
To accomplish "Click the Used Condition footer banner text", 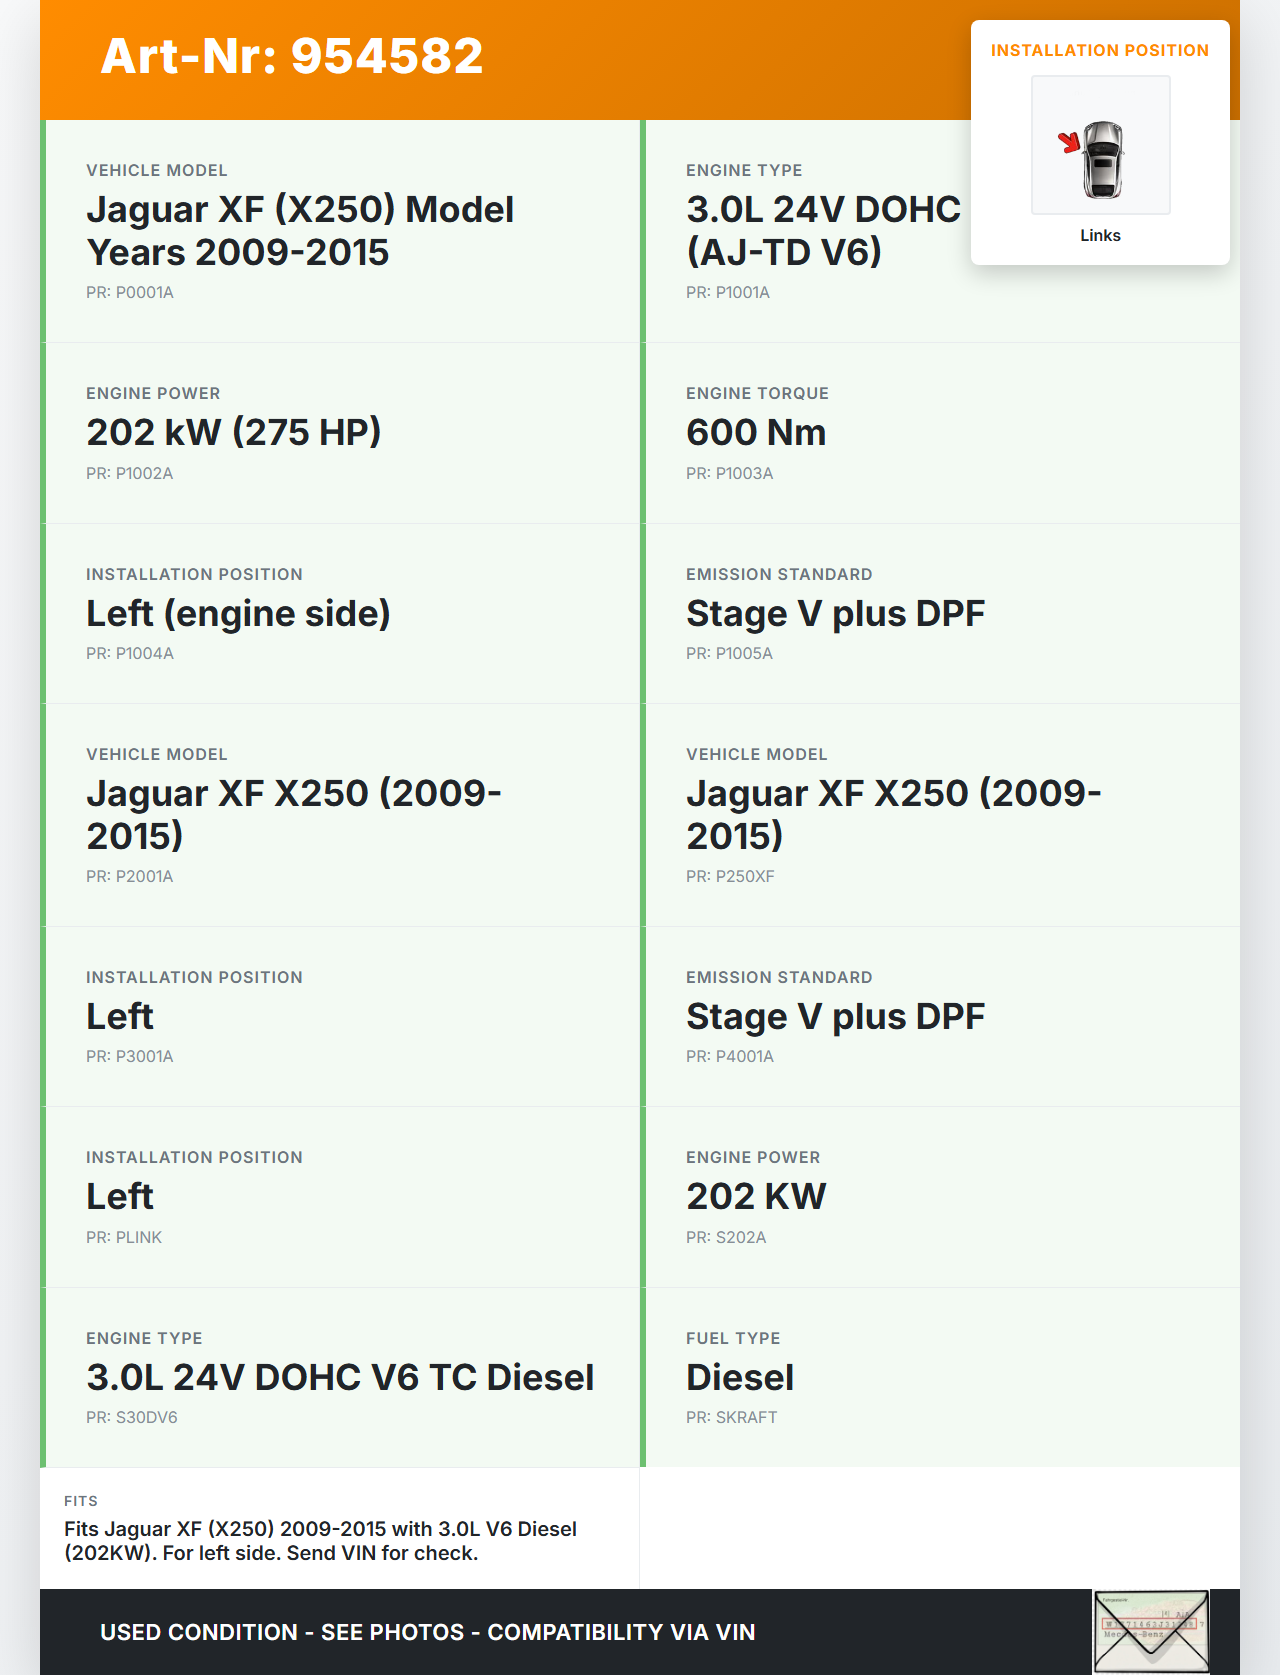I will point(428,1632).
